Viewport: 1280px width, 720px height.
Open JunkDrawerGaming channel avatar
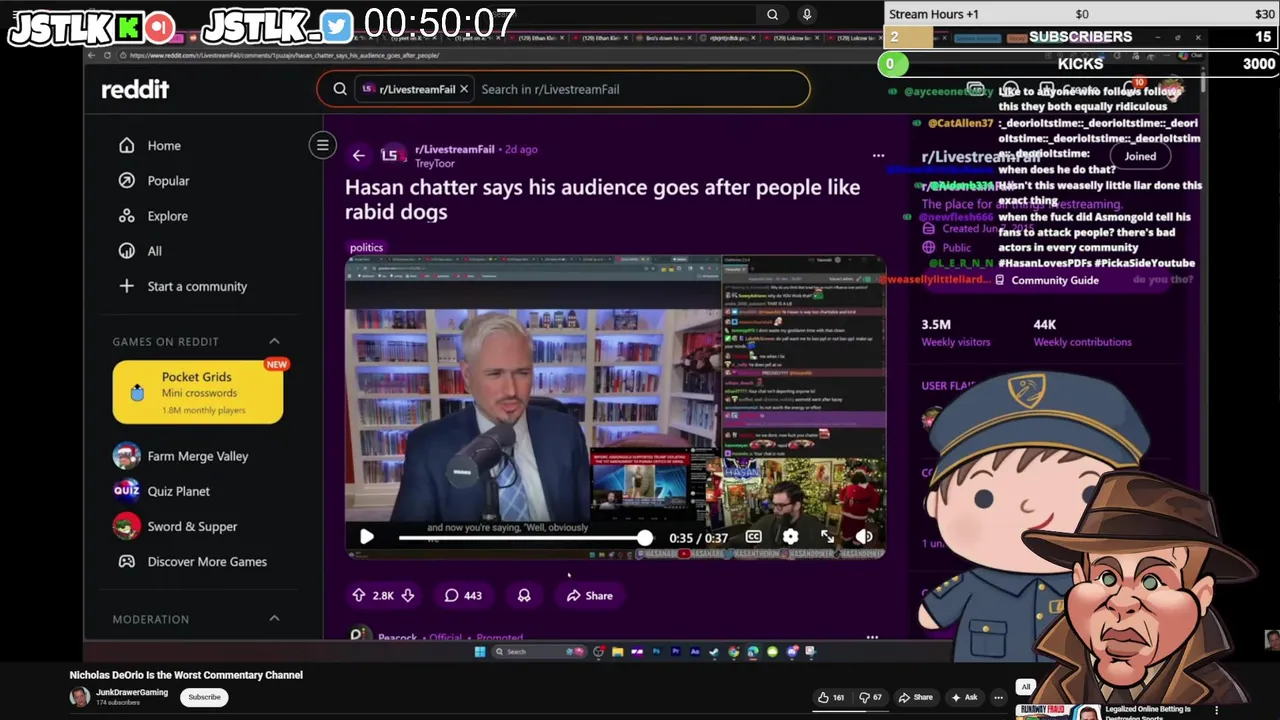pos(79,697)
